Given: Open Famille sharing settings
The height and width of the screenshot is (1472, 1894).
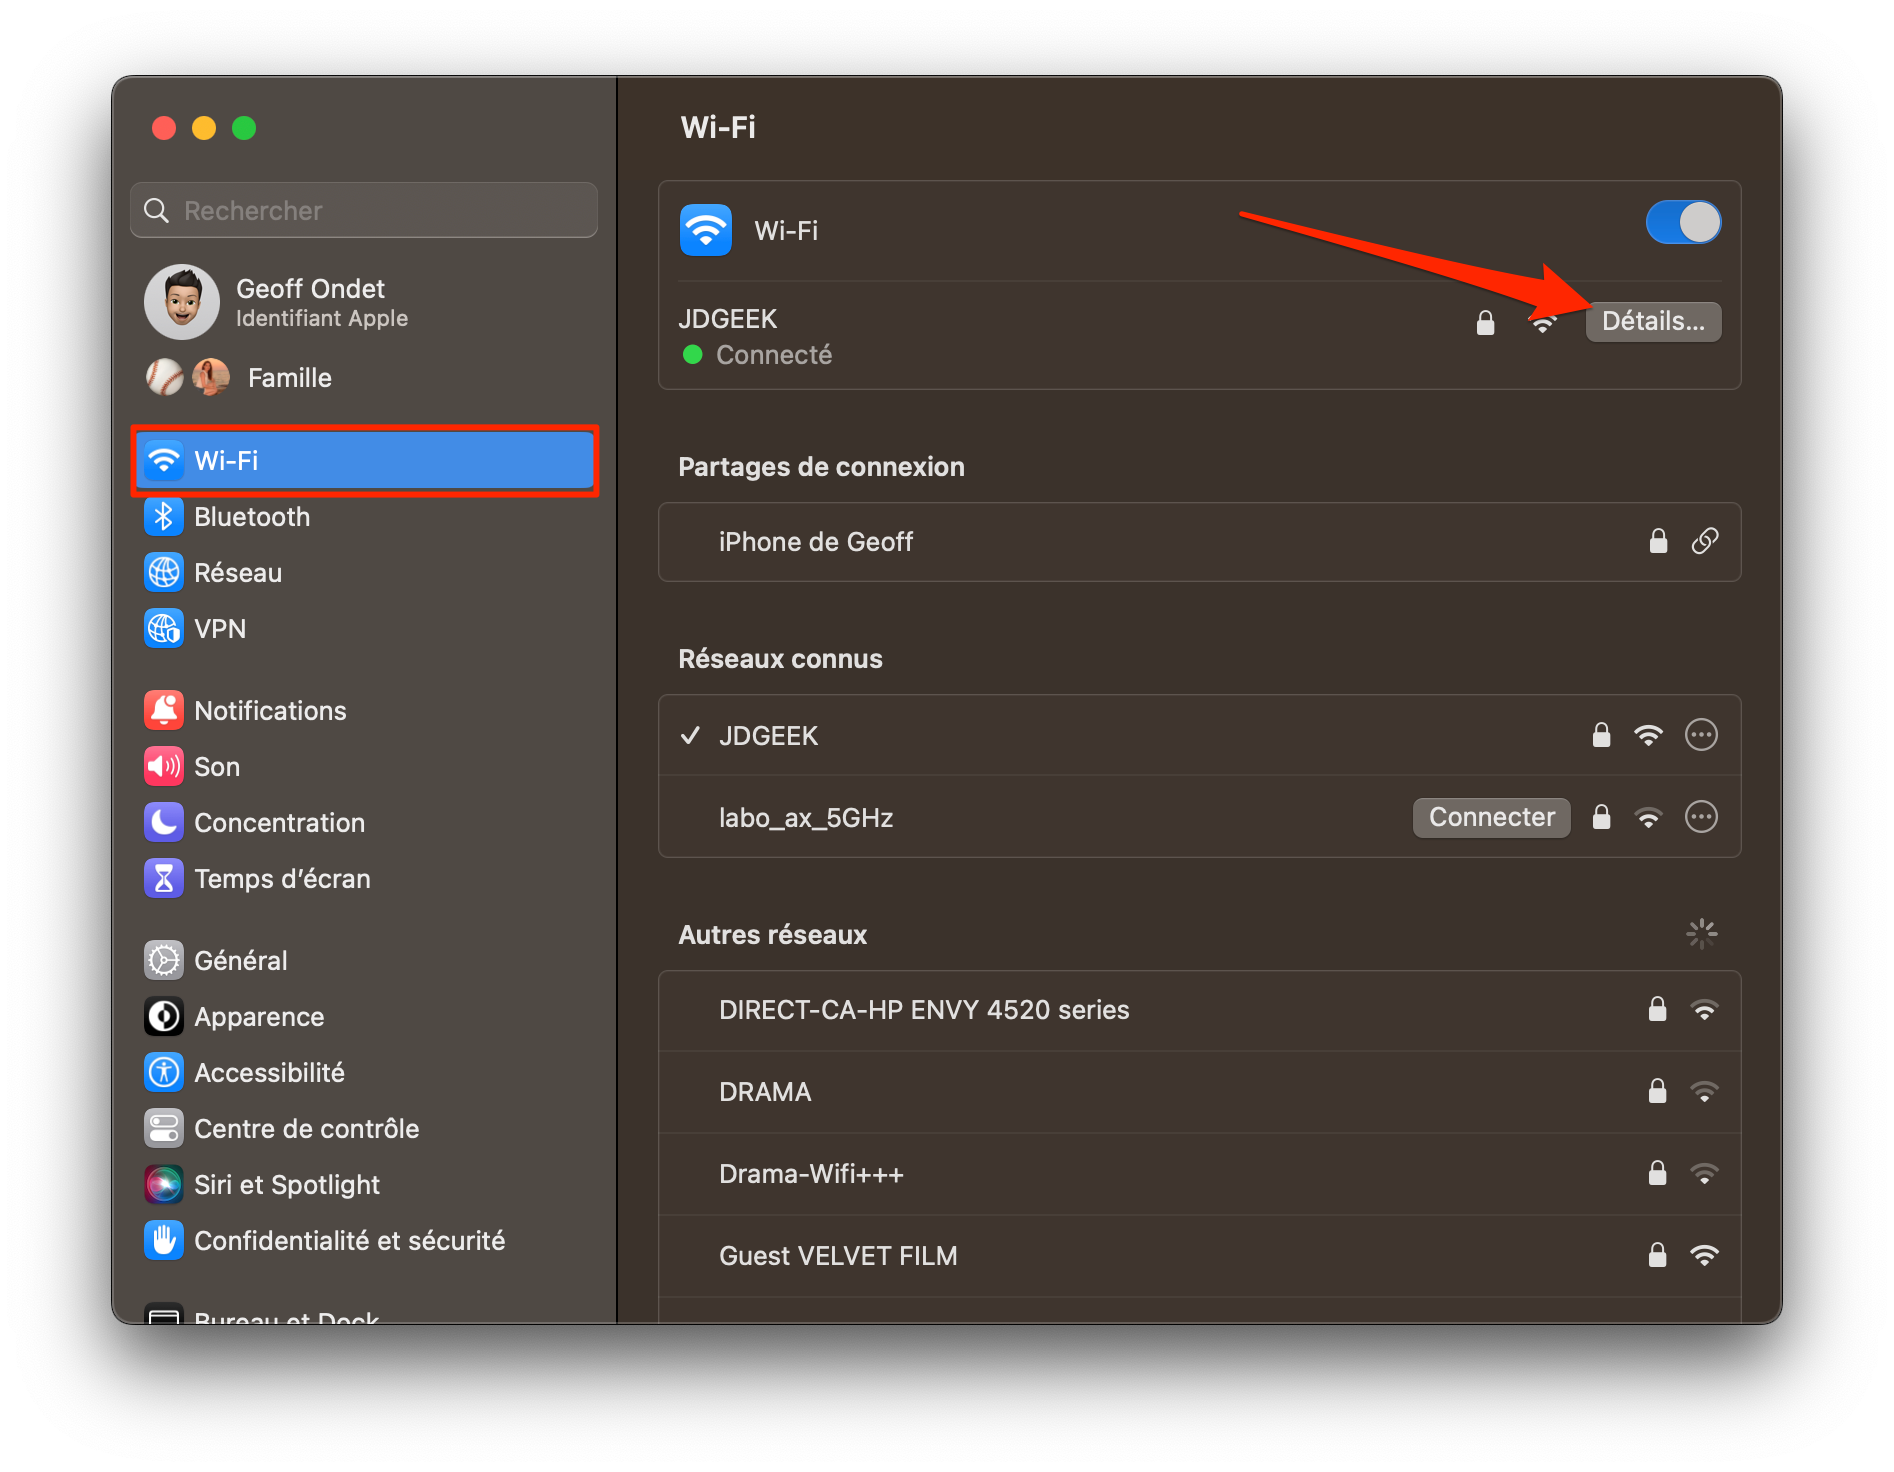Looking at the screenshot, I should click(x=365, y=377).
